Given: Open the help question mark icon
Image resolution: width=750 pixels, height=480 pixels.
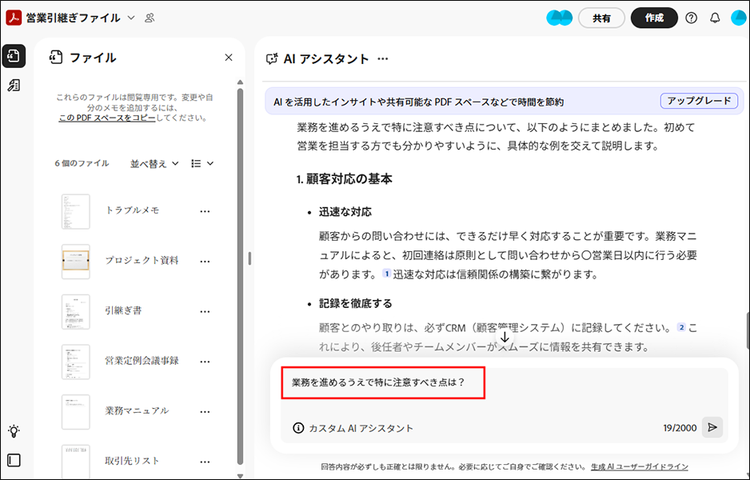Looking at the screenshot, I should pyautogui.click(x=691, y=18).
